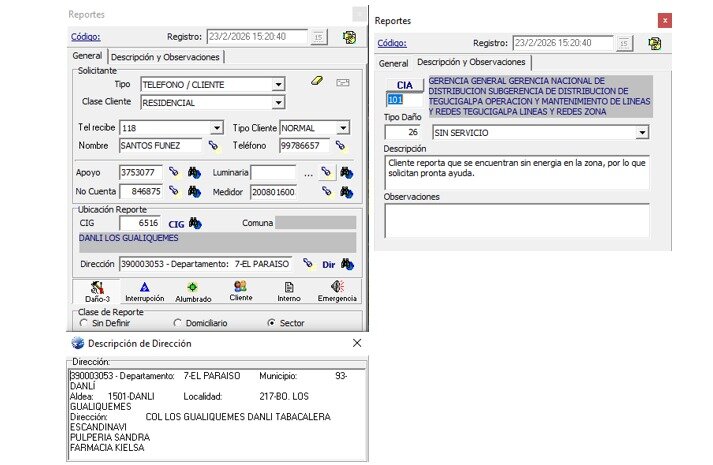The width and height of the screenshot is (713, 465).
Task: Choose the Sector radio button
Action: (271, 323)
